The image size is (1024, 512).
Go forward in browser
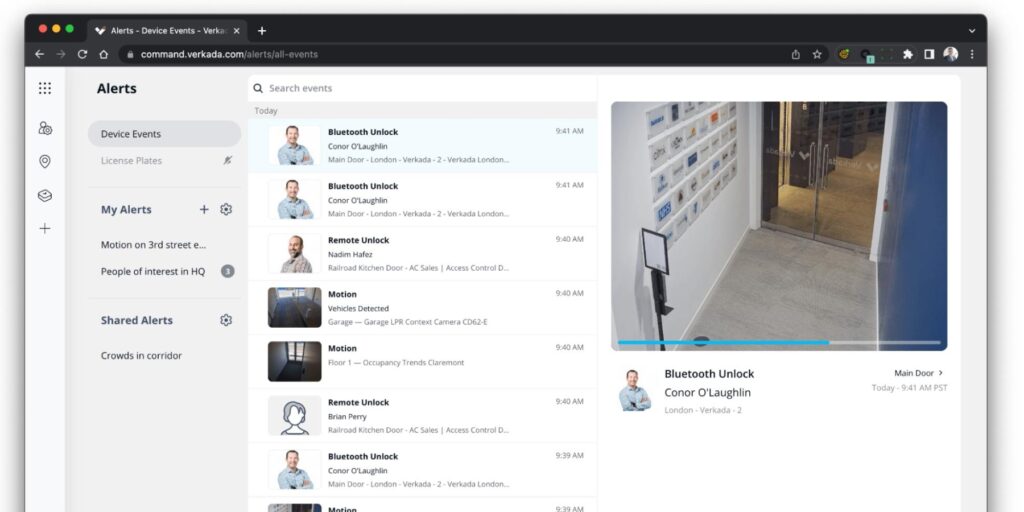[61, 54]
